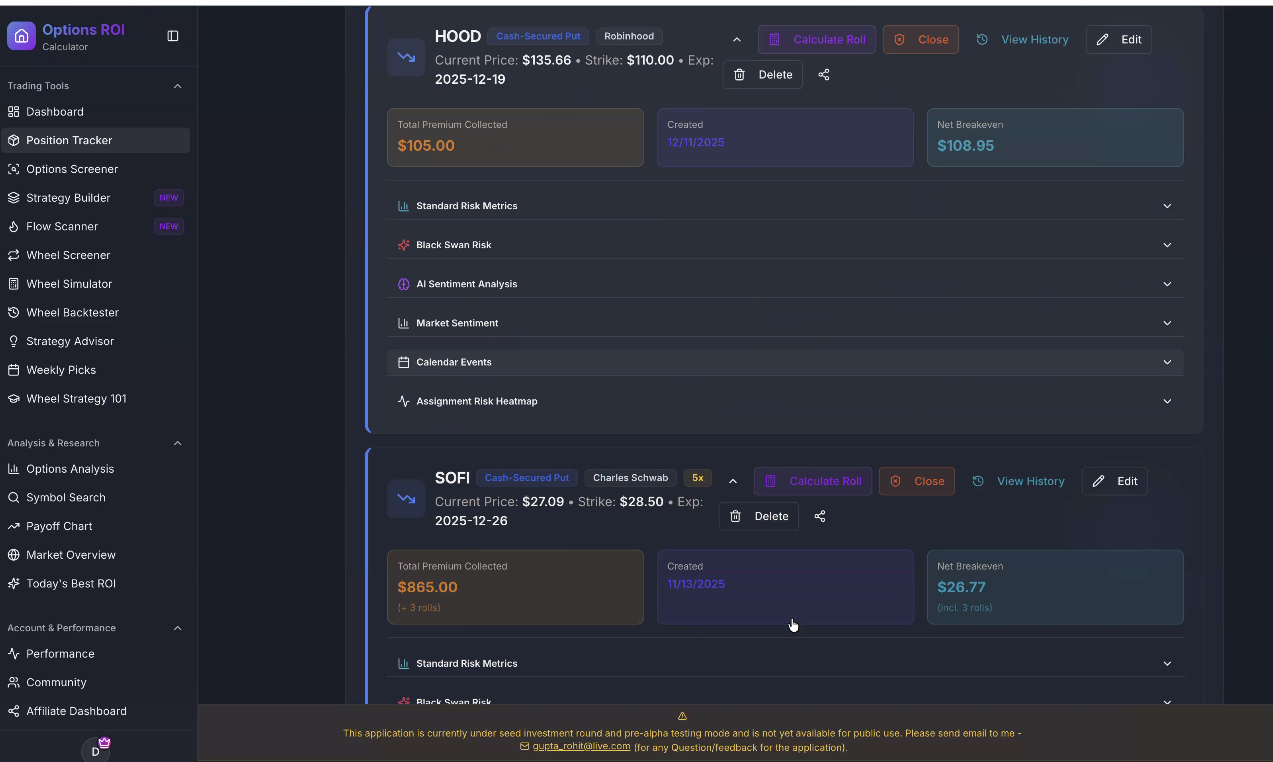Launch the Wheel Backtester
Screen dimensions: 1273x762
(x=70, y=312)
